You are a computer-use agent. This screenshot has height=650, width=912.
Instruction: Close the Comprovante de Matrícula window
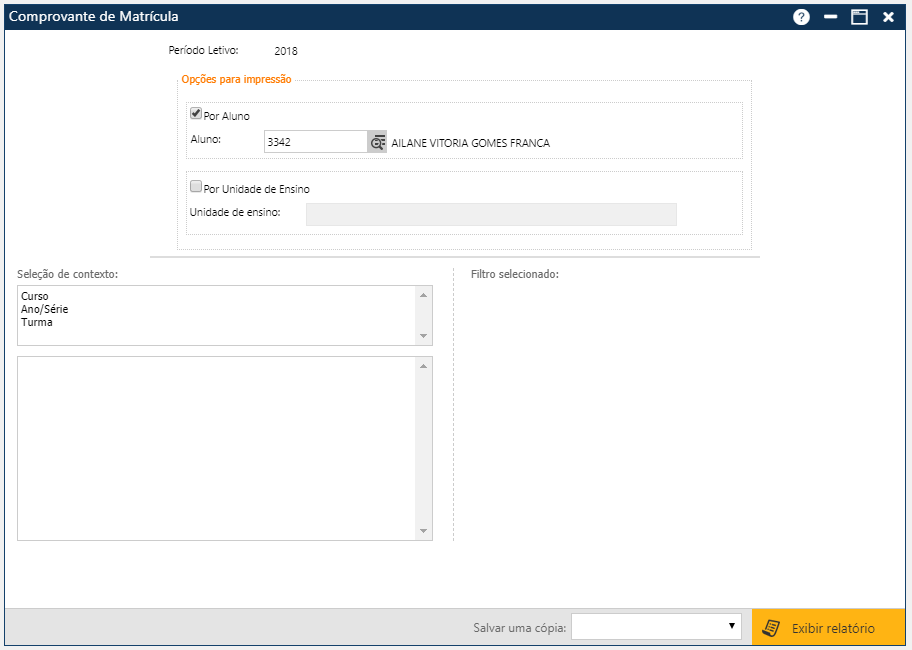click(x=888, y=17)
